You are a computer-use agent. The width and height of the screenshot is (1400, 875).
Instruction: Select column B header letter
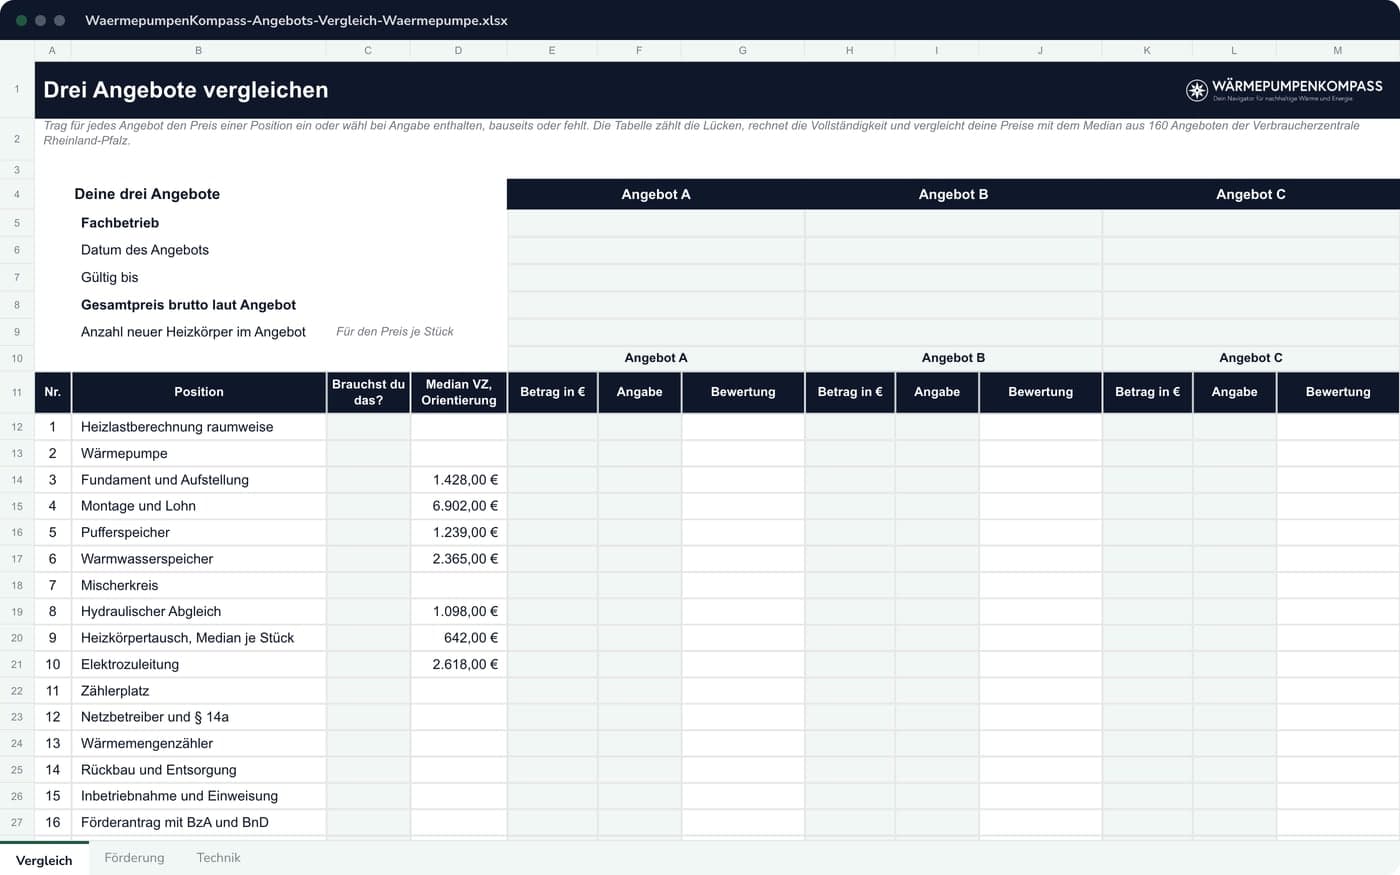[x=198, y=50]
